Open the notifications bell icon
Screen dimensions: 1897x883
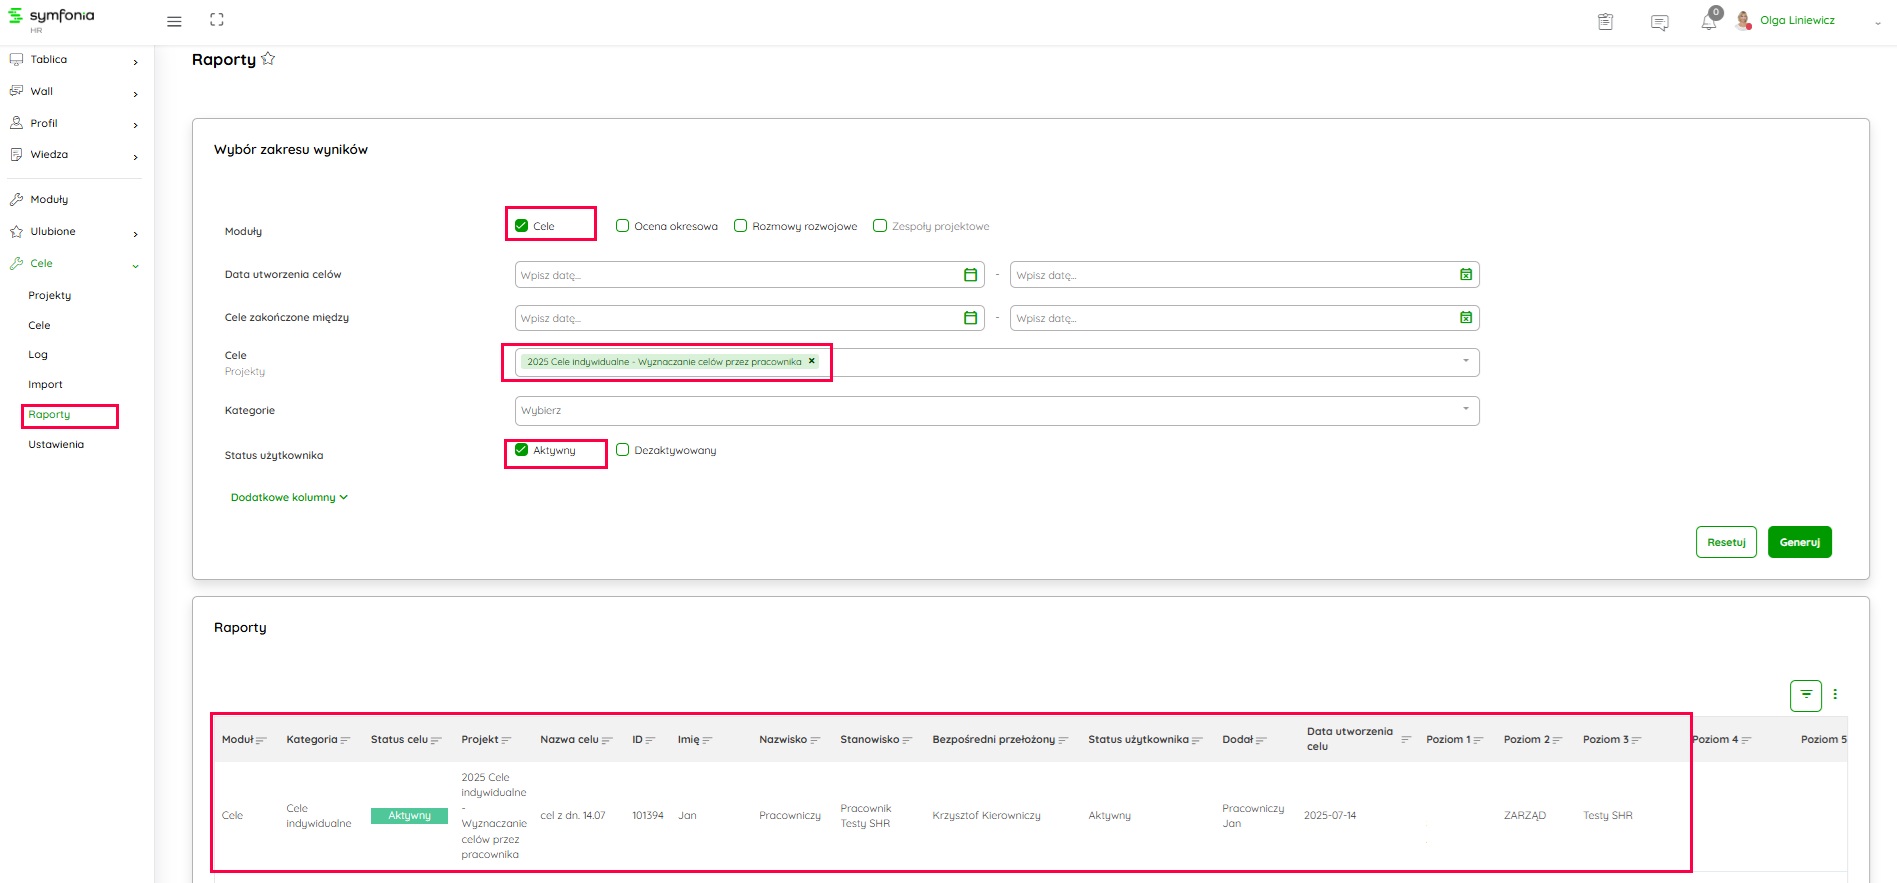[1708, 22]
